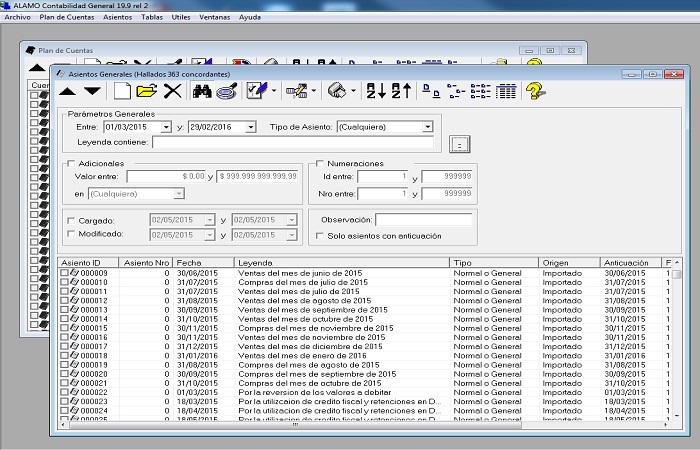Click up arrow icon in Plan de Cuentas window
The width and height of the screenshot is (700, 450).
tap(37, 68)
